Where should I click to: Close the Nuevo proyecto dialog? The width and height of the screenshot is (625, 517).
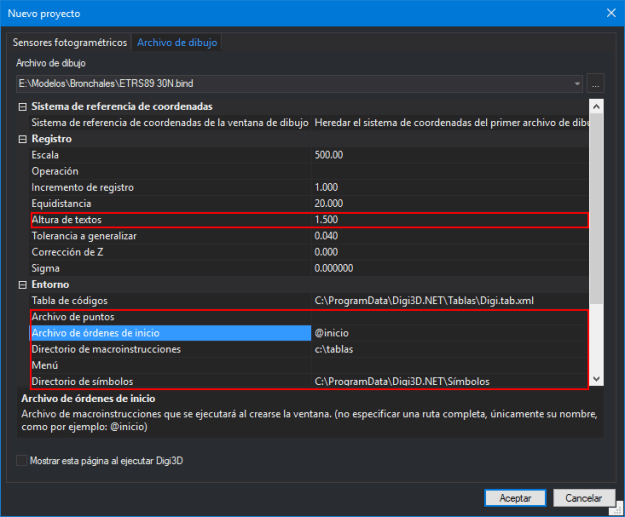(609, 14)
